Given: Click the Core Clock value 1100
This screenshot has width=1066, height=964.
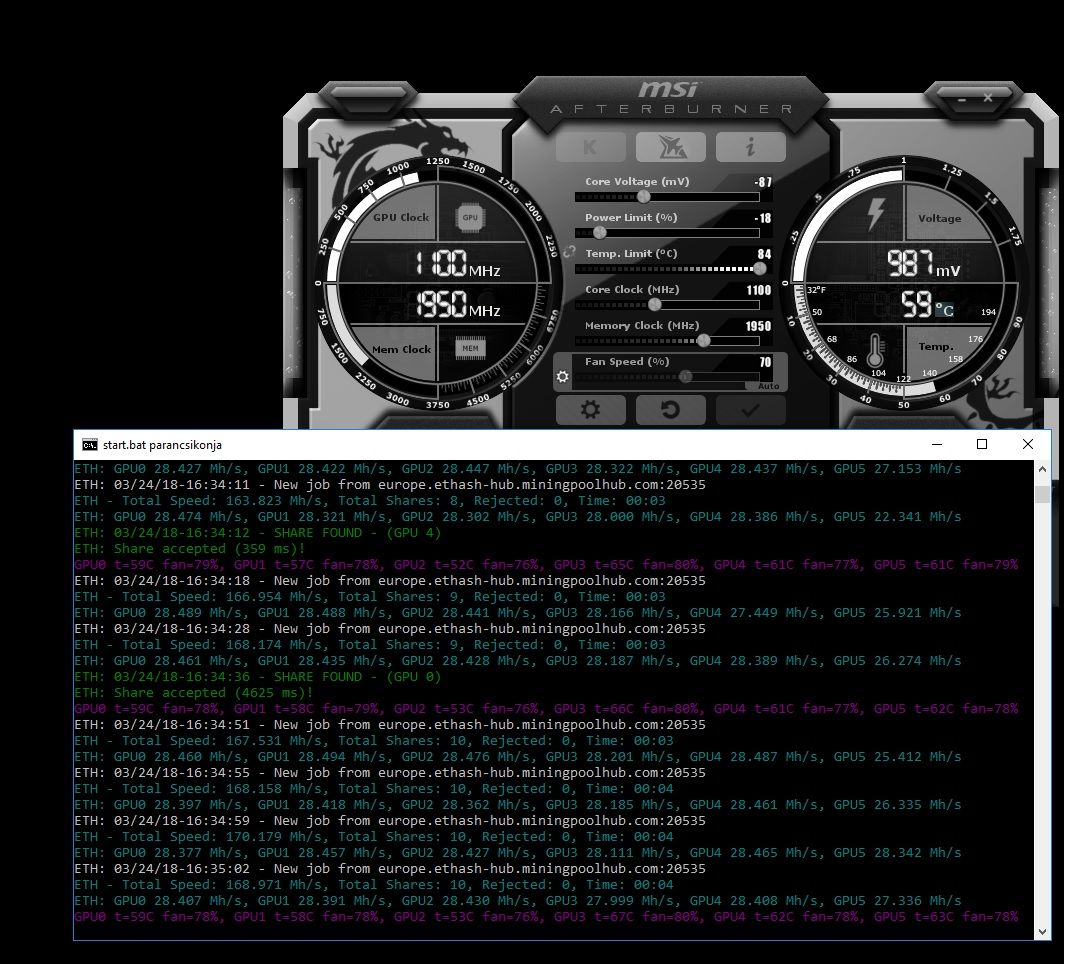Looking at the screenshot, I should (x=759, y=290).
